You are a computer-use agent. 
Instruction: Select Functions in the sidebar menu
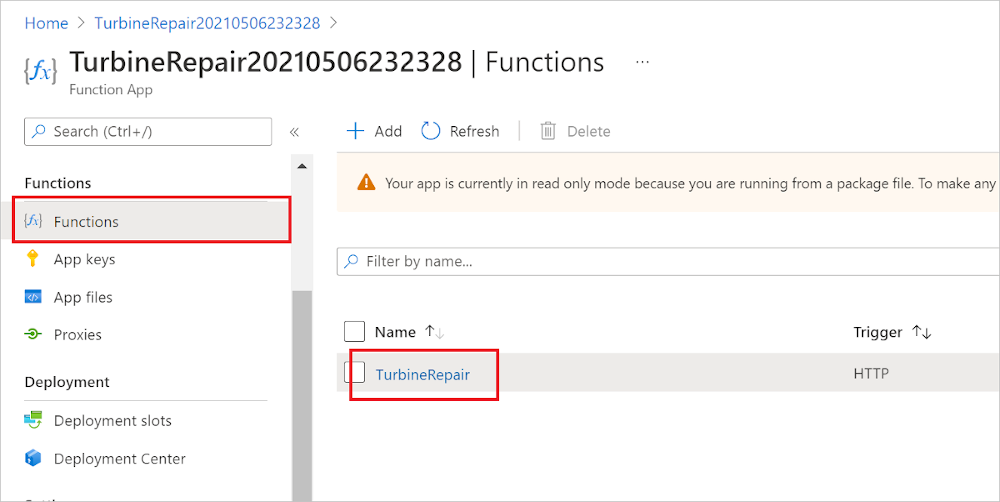(x=152, y=221)
